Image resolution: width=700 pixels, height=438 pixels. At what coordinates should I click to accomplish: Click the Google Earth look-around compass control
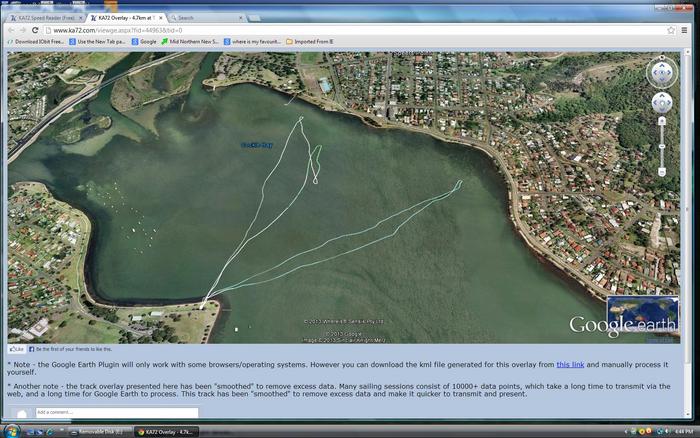pyautogui.click(x=662, y=73)
